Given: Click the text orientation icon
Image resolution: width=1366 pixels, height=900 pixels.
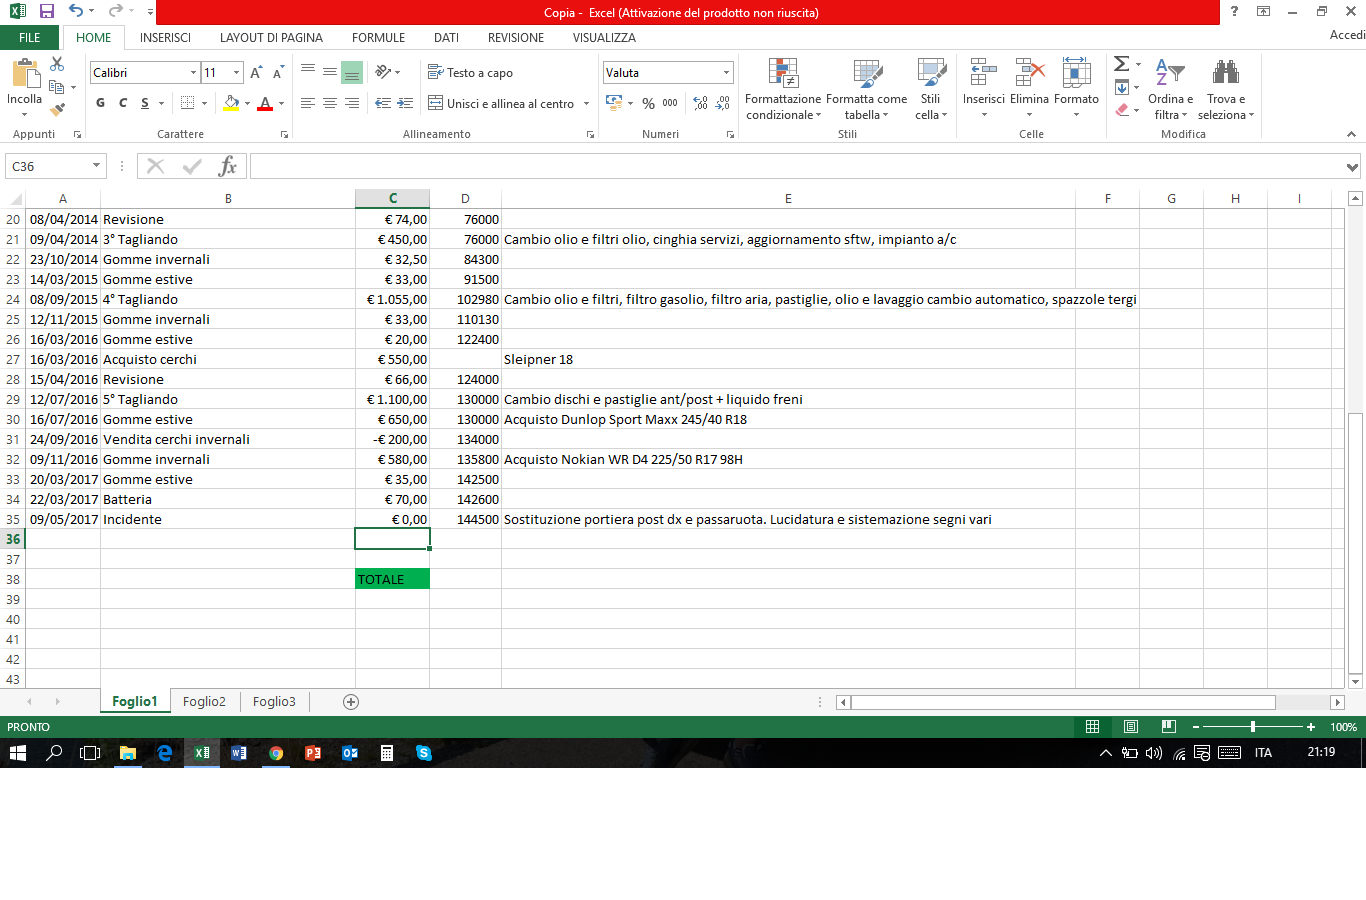Looking at the screenshot, I should (383, 72).
